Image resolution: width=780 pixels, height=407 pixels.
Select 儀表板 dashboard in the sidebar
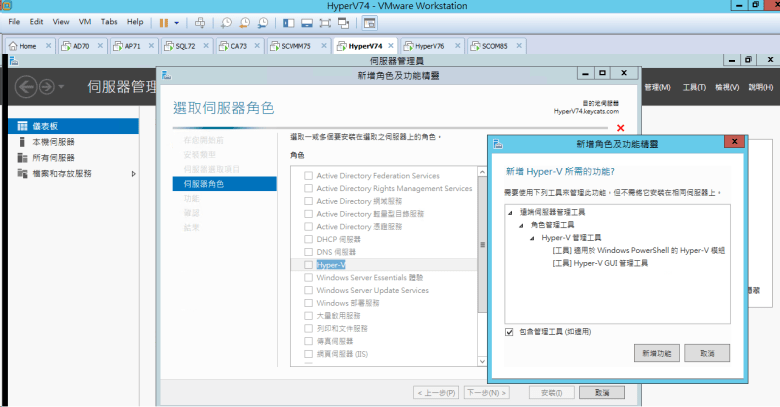[47, 126]
